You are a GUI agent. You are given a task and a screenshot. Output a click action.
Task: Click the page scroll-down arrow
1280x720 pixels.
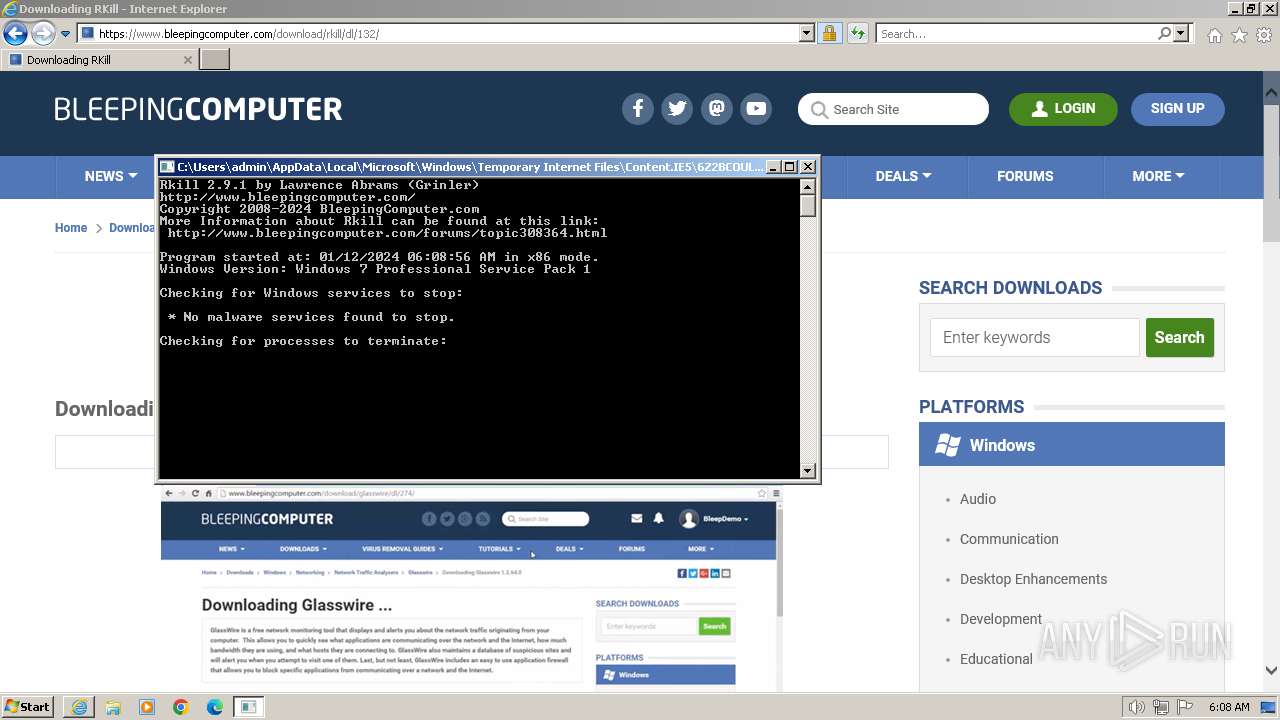[1272, 671]
